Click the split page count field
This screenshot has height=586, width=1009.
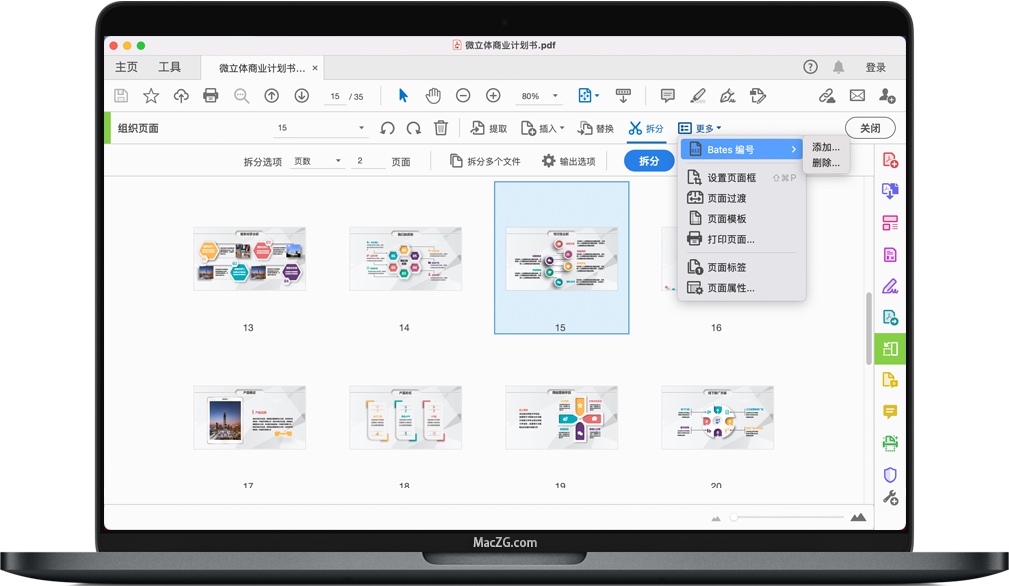pos(367,161)
